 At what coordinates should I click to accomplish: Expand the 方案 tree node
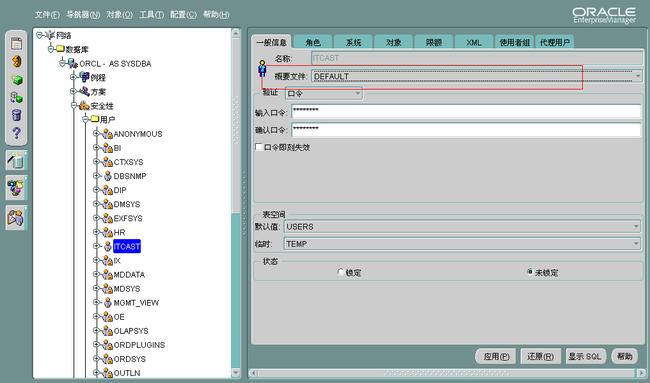coord(73,91)
